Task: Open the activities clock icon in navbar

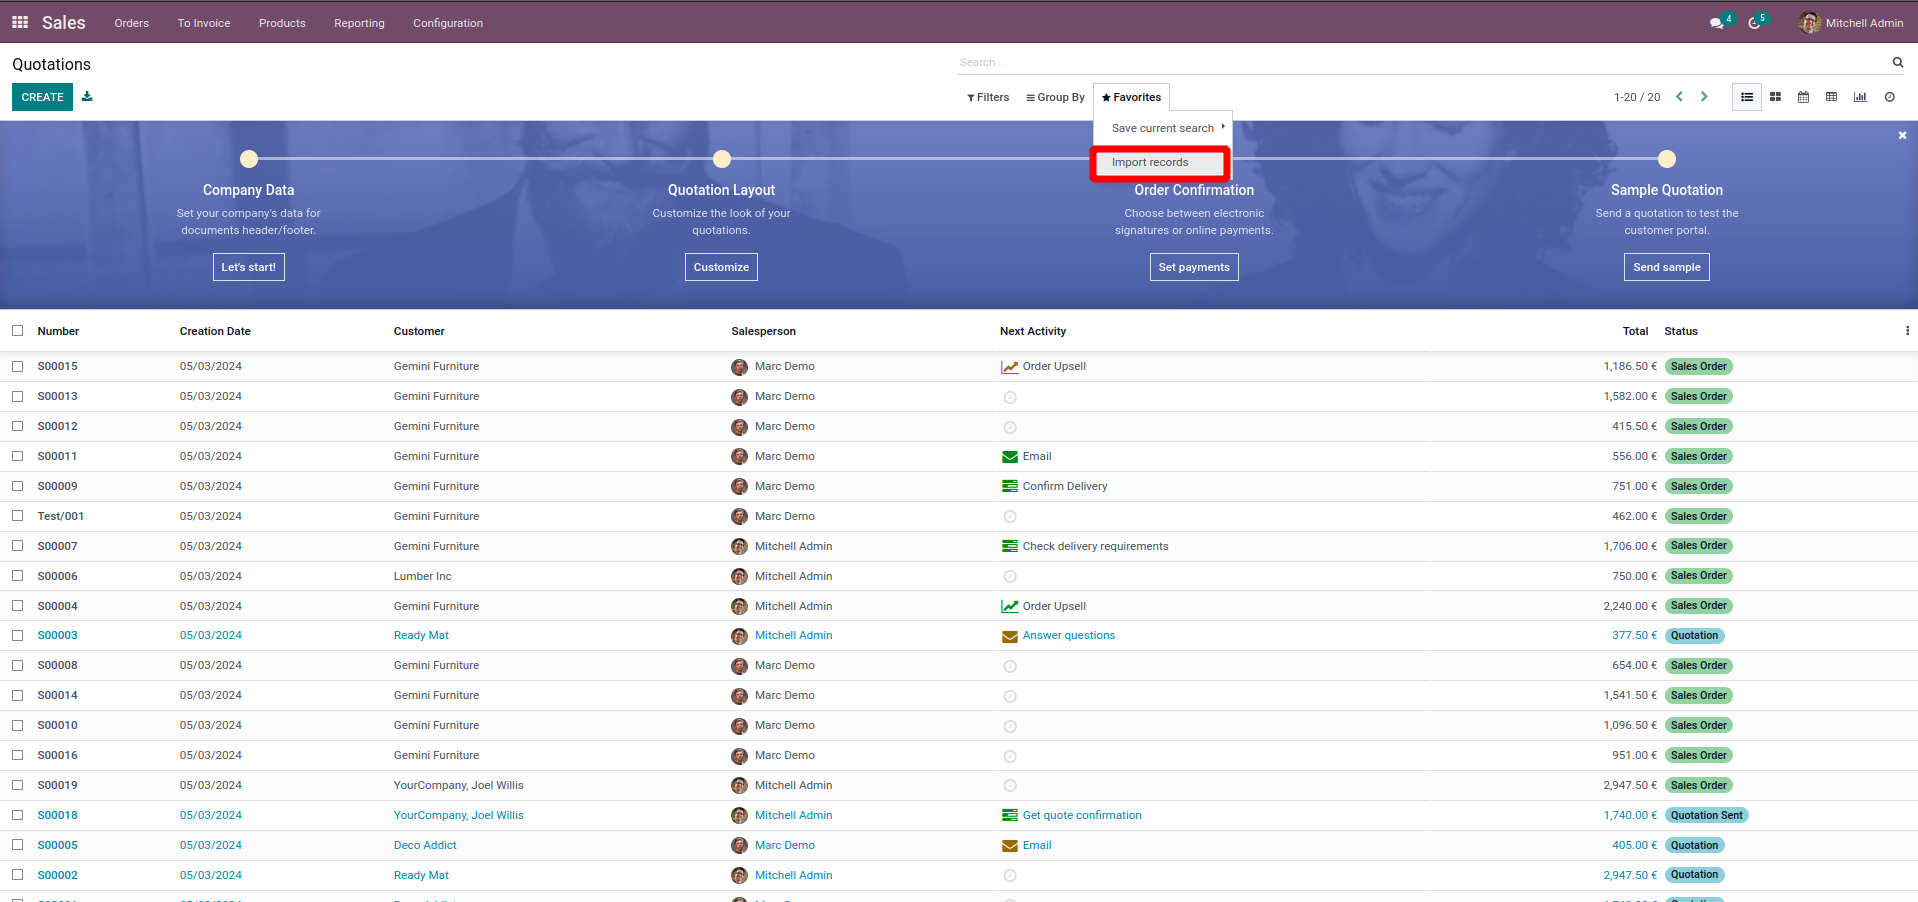Action: pos(1754,23)
